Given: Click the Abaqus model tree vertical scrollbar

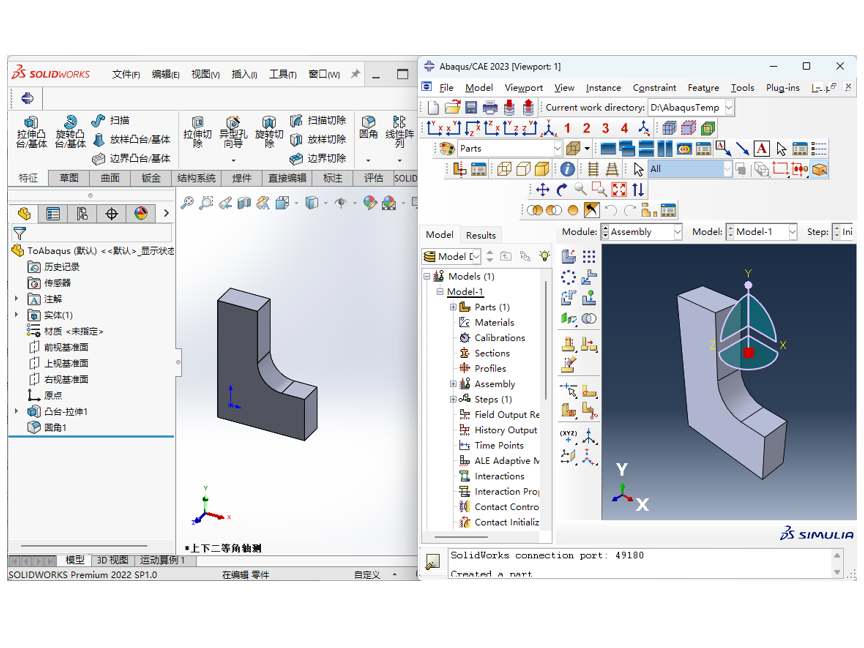Looking at the screenshot, I should 546,339.
